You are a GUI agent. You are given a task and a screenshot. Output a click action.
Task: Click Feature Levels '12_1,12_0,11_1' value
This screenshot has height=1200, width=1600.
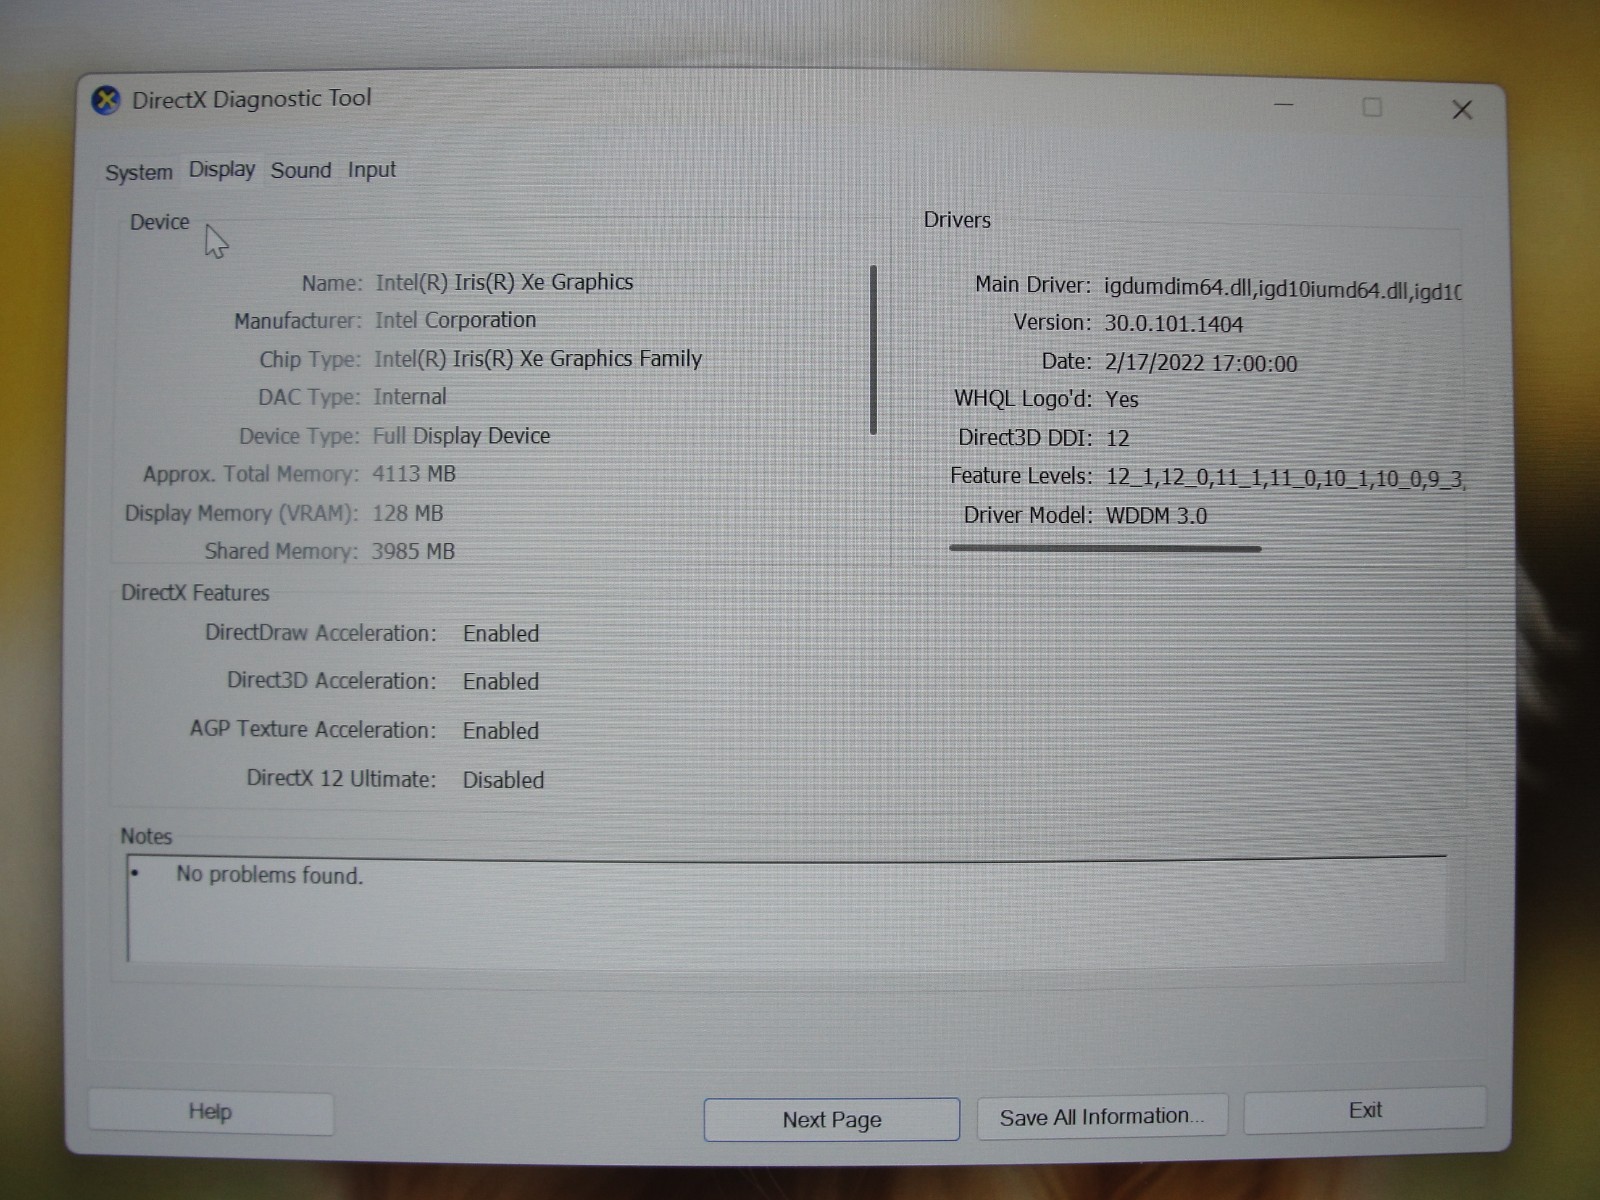1285,478
